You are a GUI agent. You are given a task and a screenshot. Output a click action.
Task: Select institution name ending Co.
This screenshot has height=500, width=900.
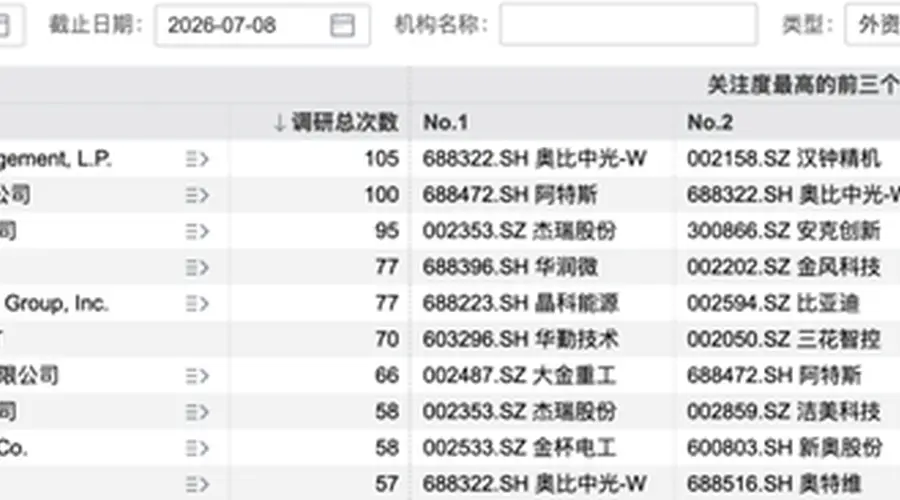(14, 448)
